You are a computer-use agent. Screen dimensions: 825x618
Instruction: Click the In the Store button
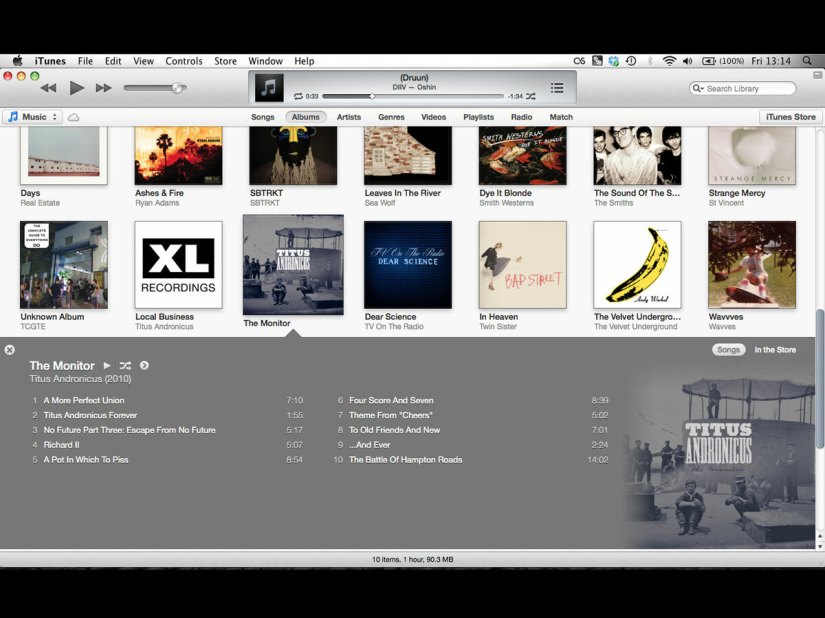(775, 350)
